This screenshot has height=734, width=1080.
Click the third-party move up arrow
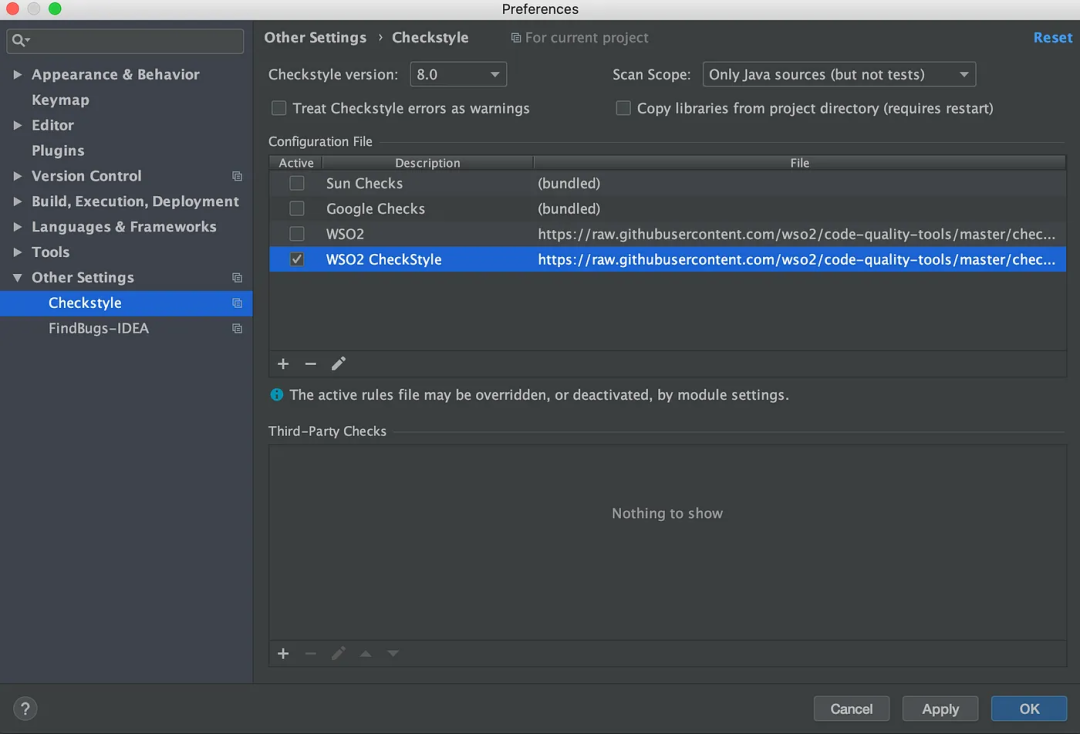click(366, 653)
